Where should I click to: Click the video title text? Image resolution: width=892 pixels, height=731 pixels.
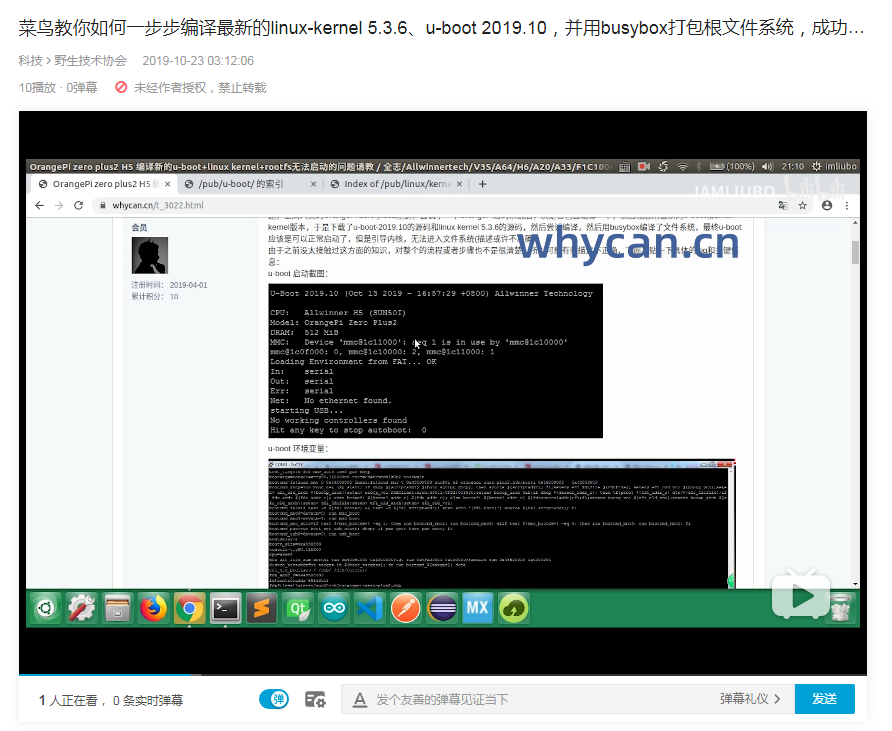(441, 27)
